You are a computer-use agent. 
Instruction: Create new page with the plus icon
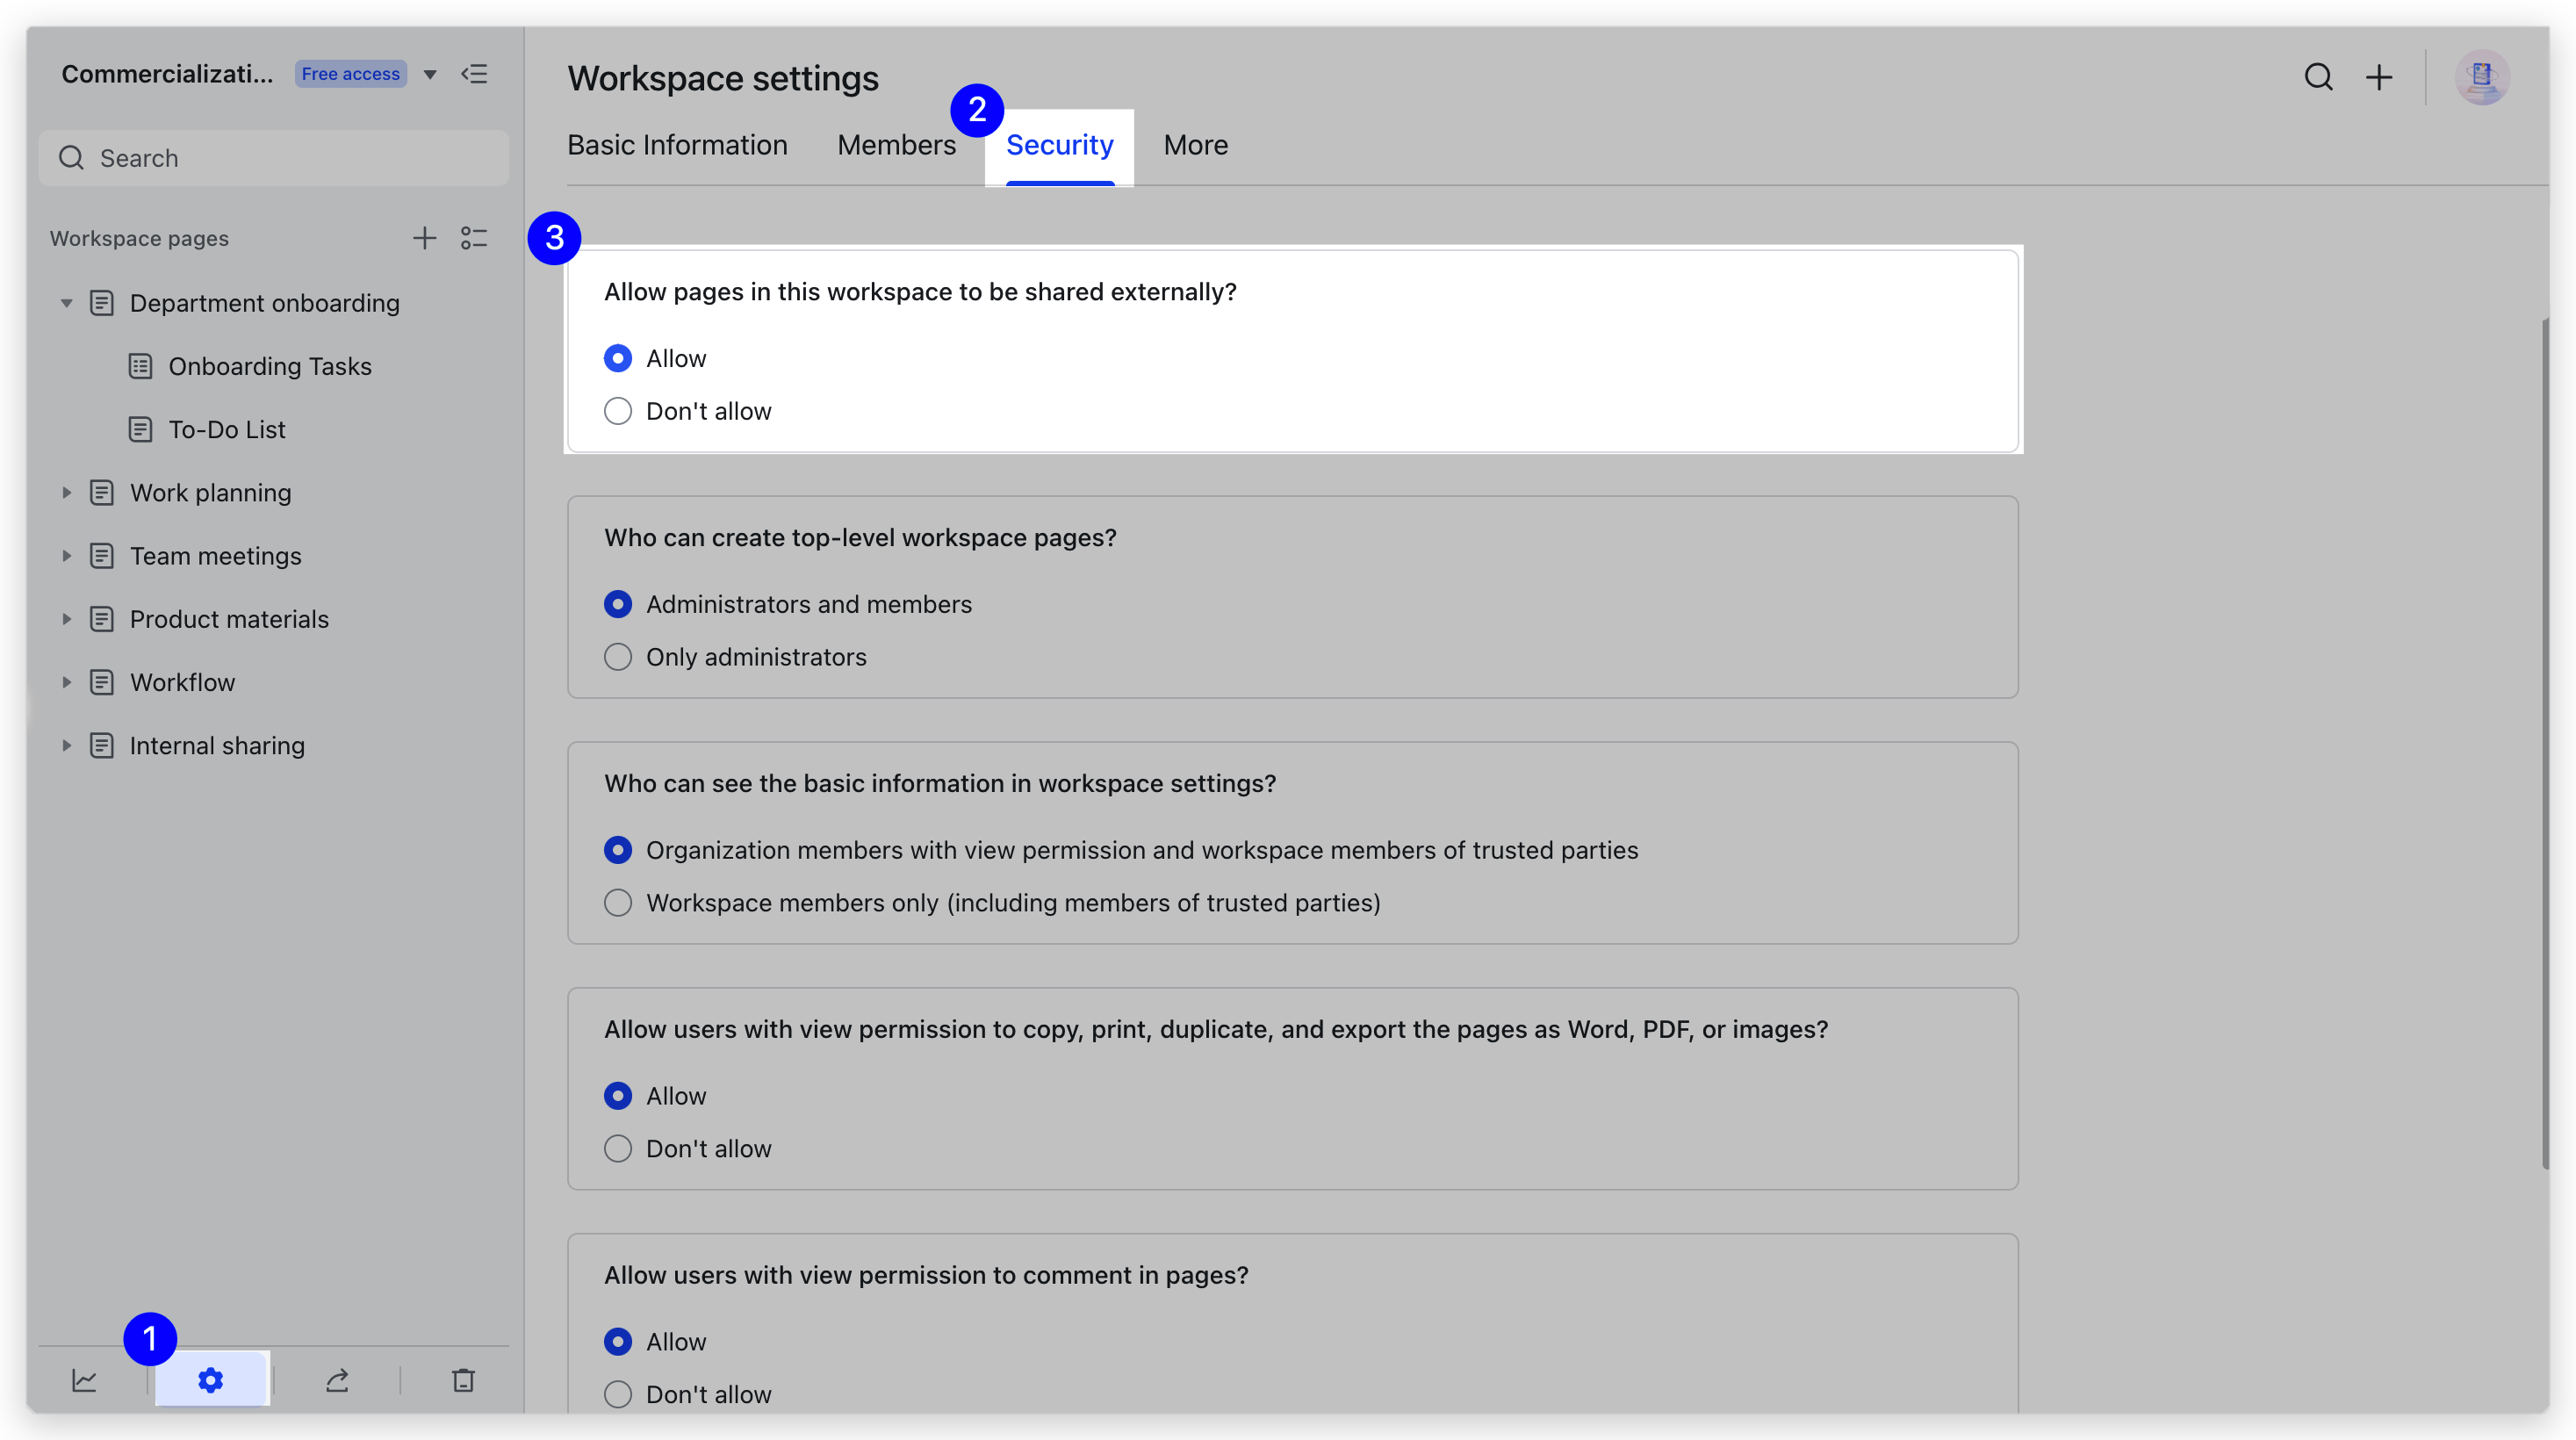(x=2379, y=77)
